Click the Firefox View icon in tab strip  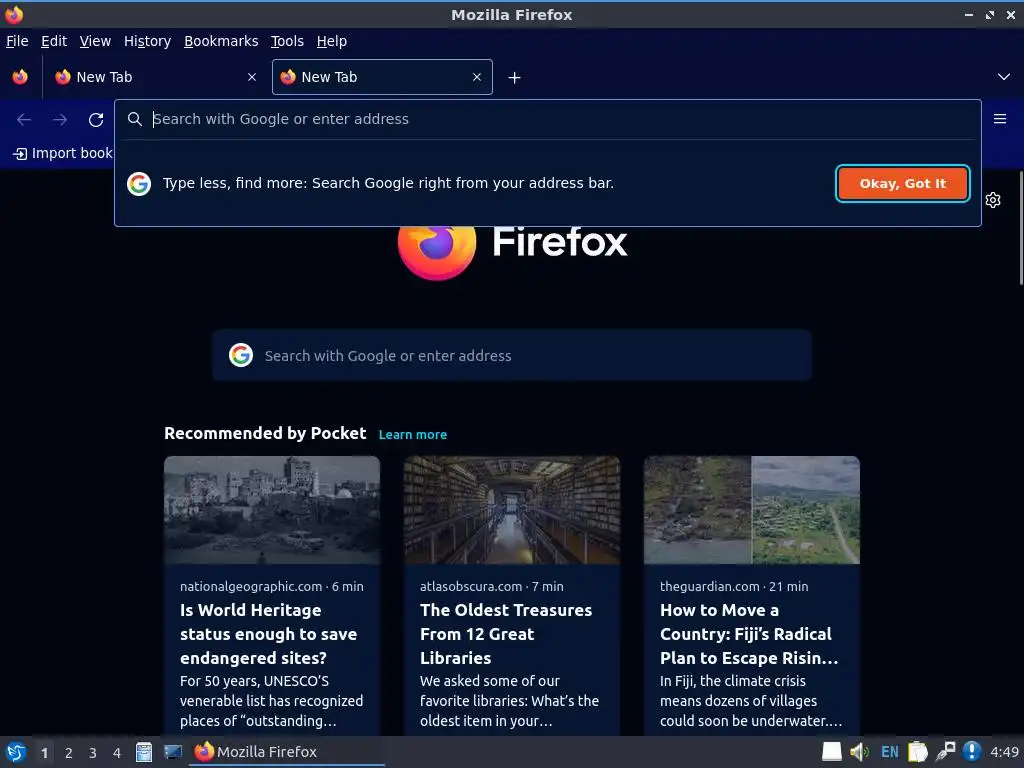[20, 77]
